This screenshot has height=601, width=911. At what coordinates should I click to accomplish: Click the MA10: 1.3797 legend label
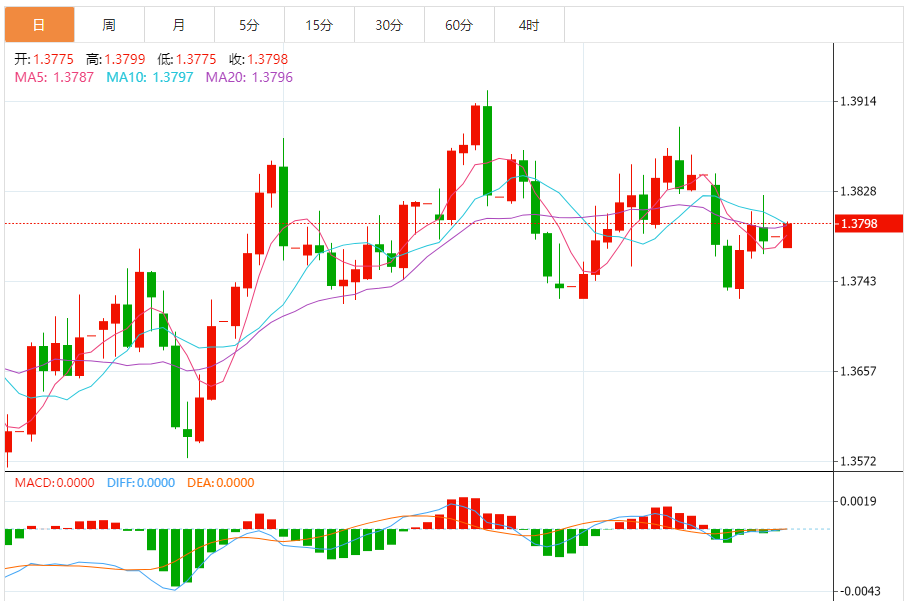tap(149, 77)
